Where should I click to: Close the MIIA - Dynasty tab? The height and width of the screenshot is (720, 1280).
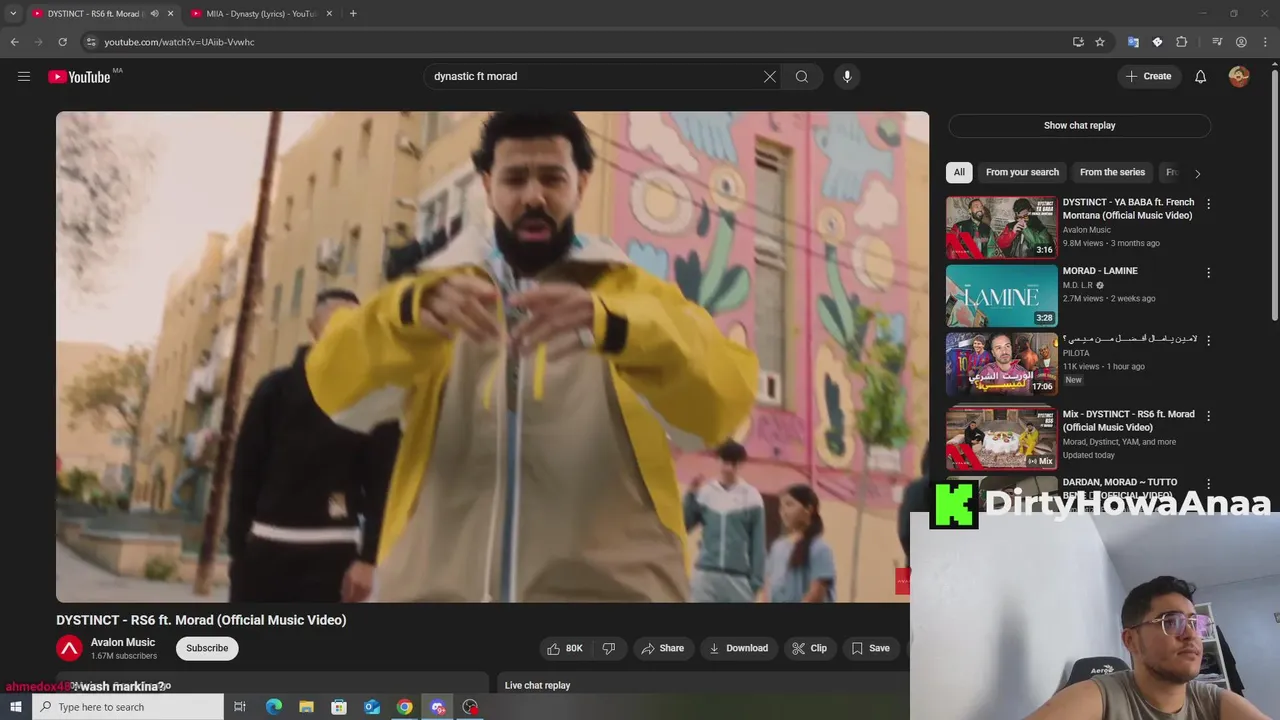(329, 14)
